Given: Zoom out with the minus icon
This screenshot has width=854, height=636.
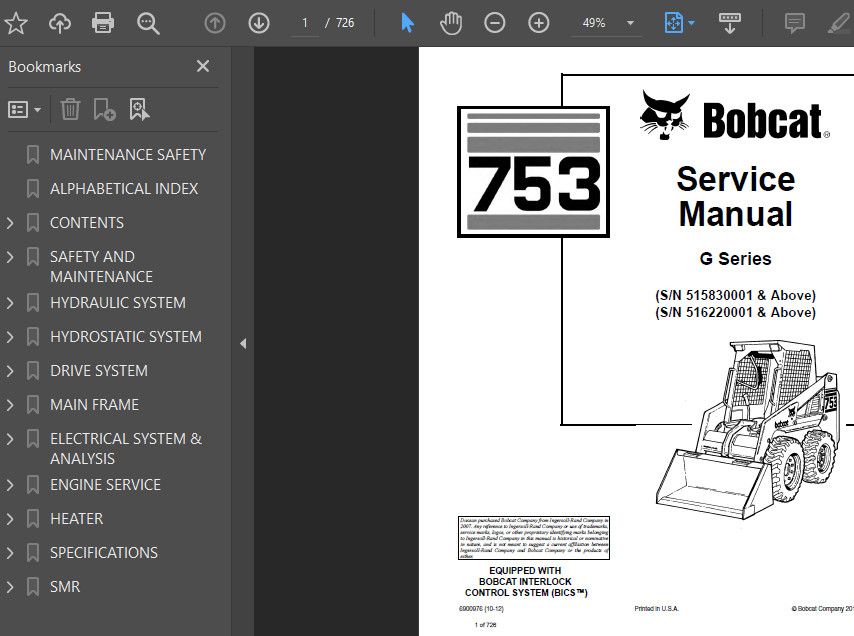Looking at the screenshot, I should point(495,23).
